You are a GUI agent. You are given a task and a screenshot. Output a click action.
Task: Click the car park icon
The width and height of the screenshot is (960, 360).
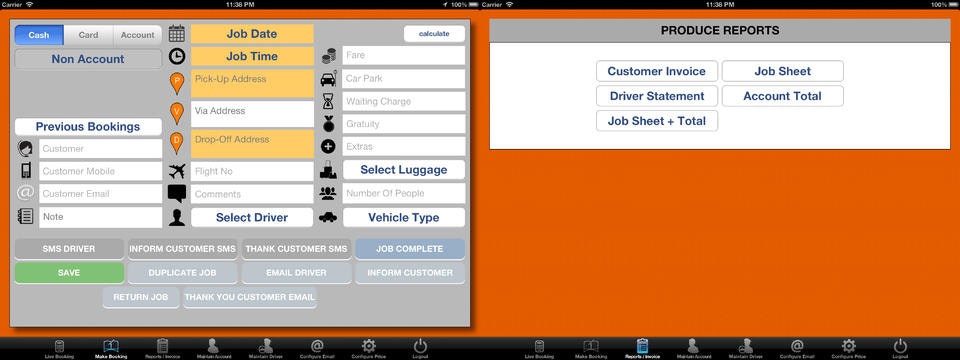pos(329,78)
